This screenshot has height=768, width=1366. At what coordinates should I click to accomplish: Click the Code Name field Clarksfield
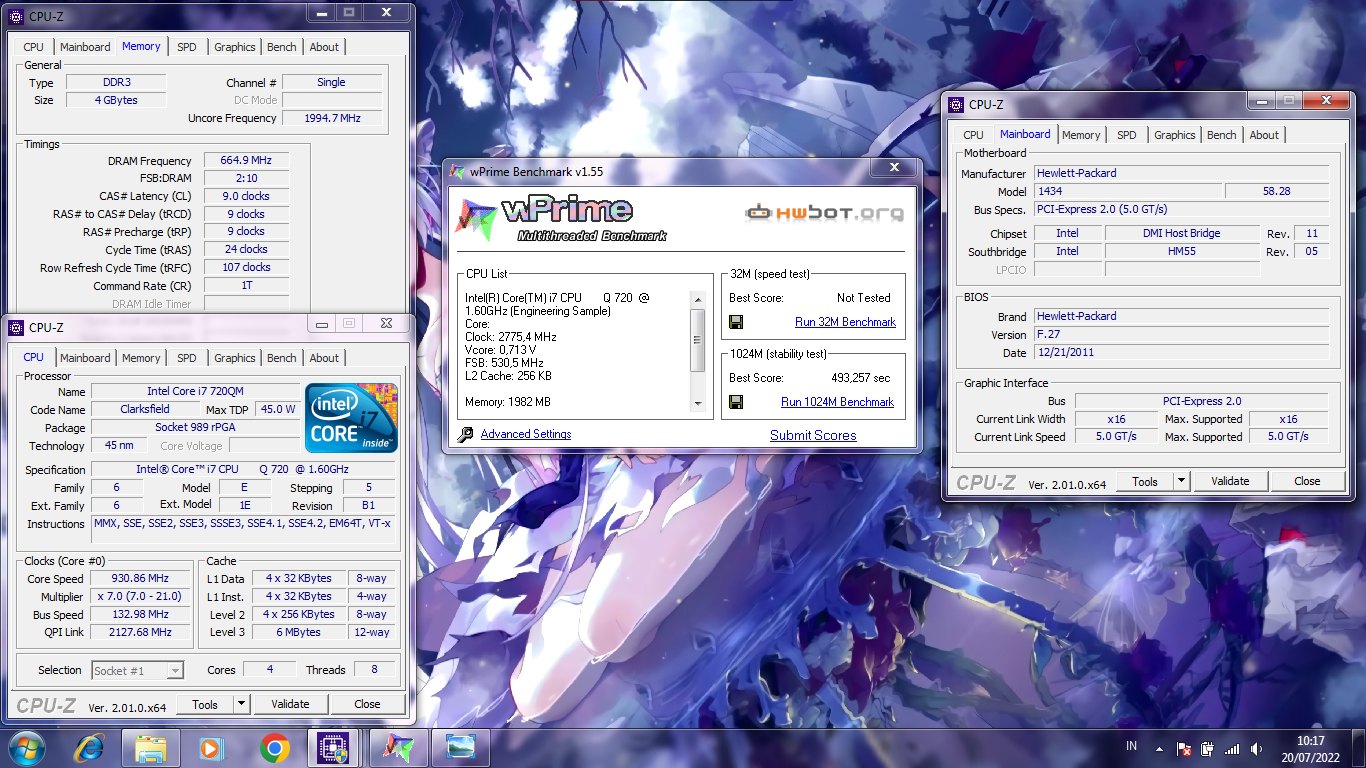(145, 409)
